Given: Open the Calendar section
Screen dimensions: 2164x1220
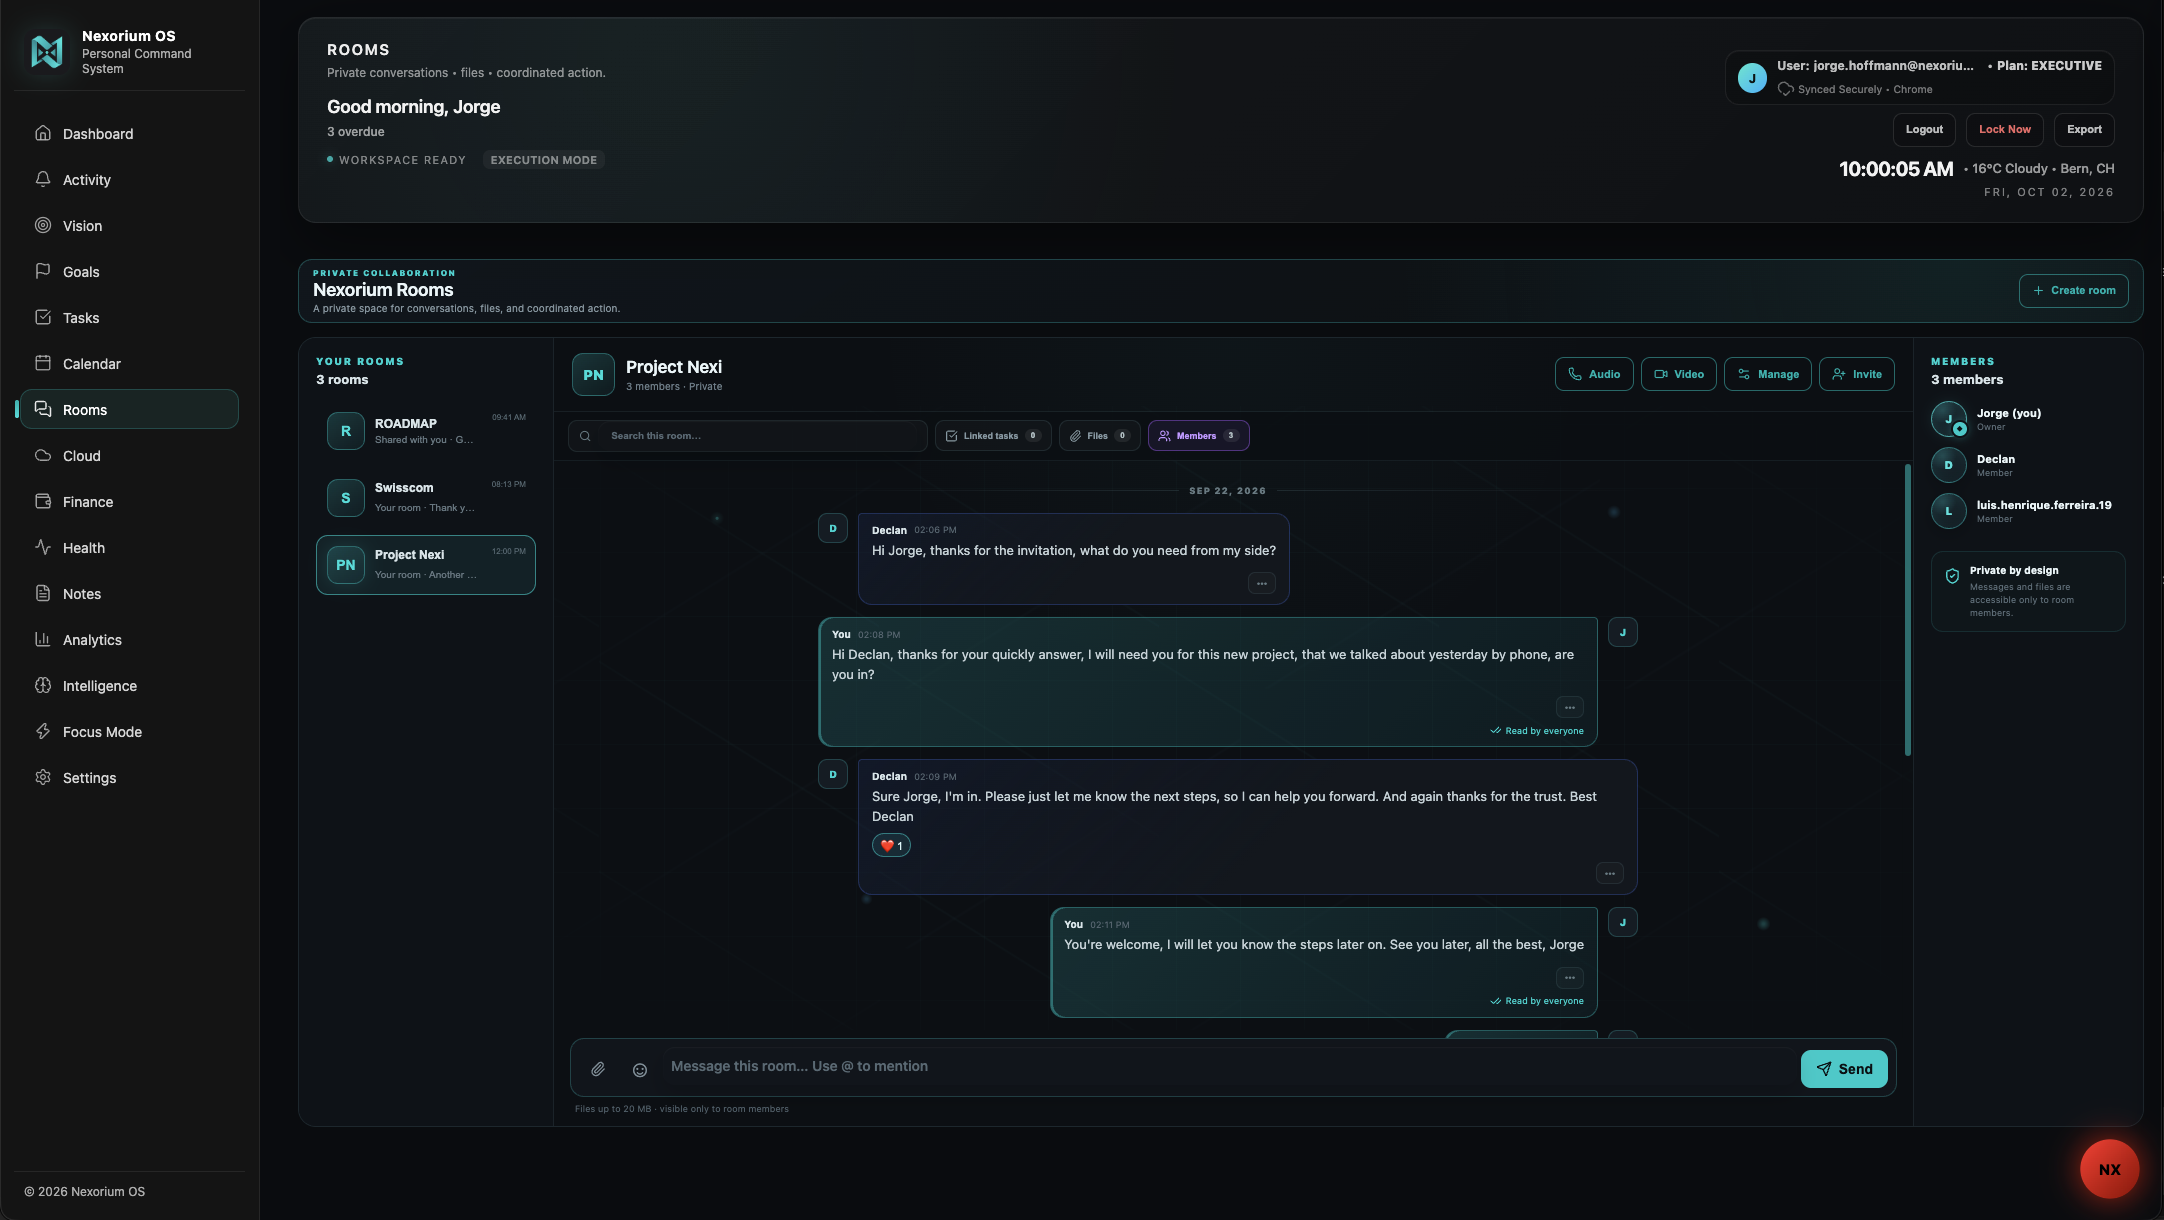Looking at the screenshot, I should pyautogui.click(x=129, y=364).
